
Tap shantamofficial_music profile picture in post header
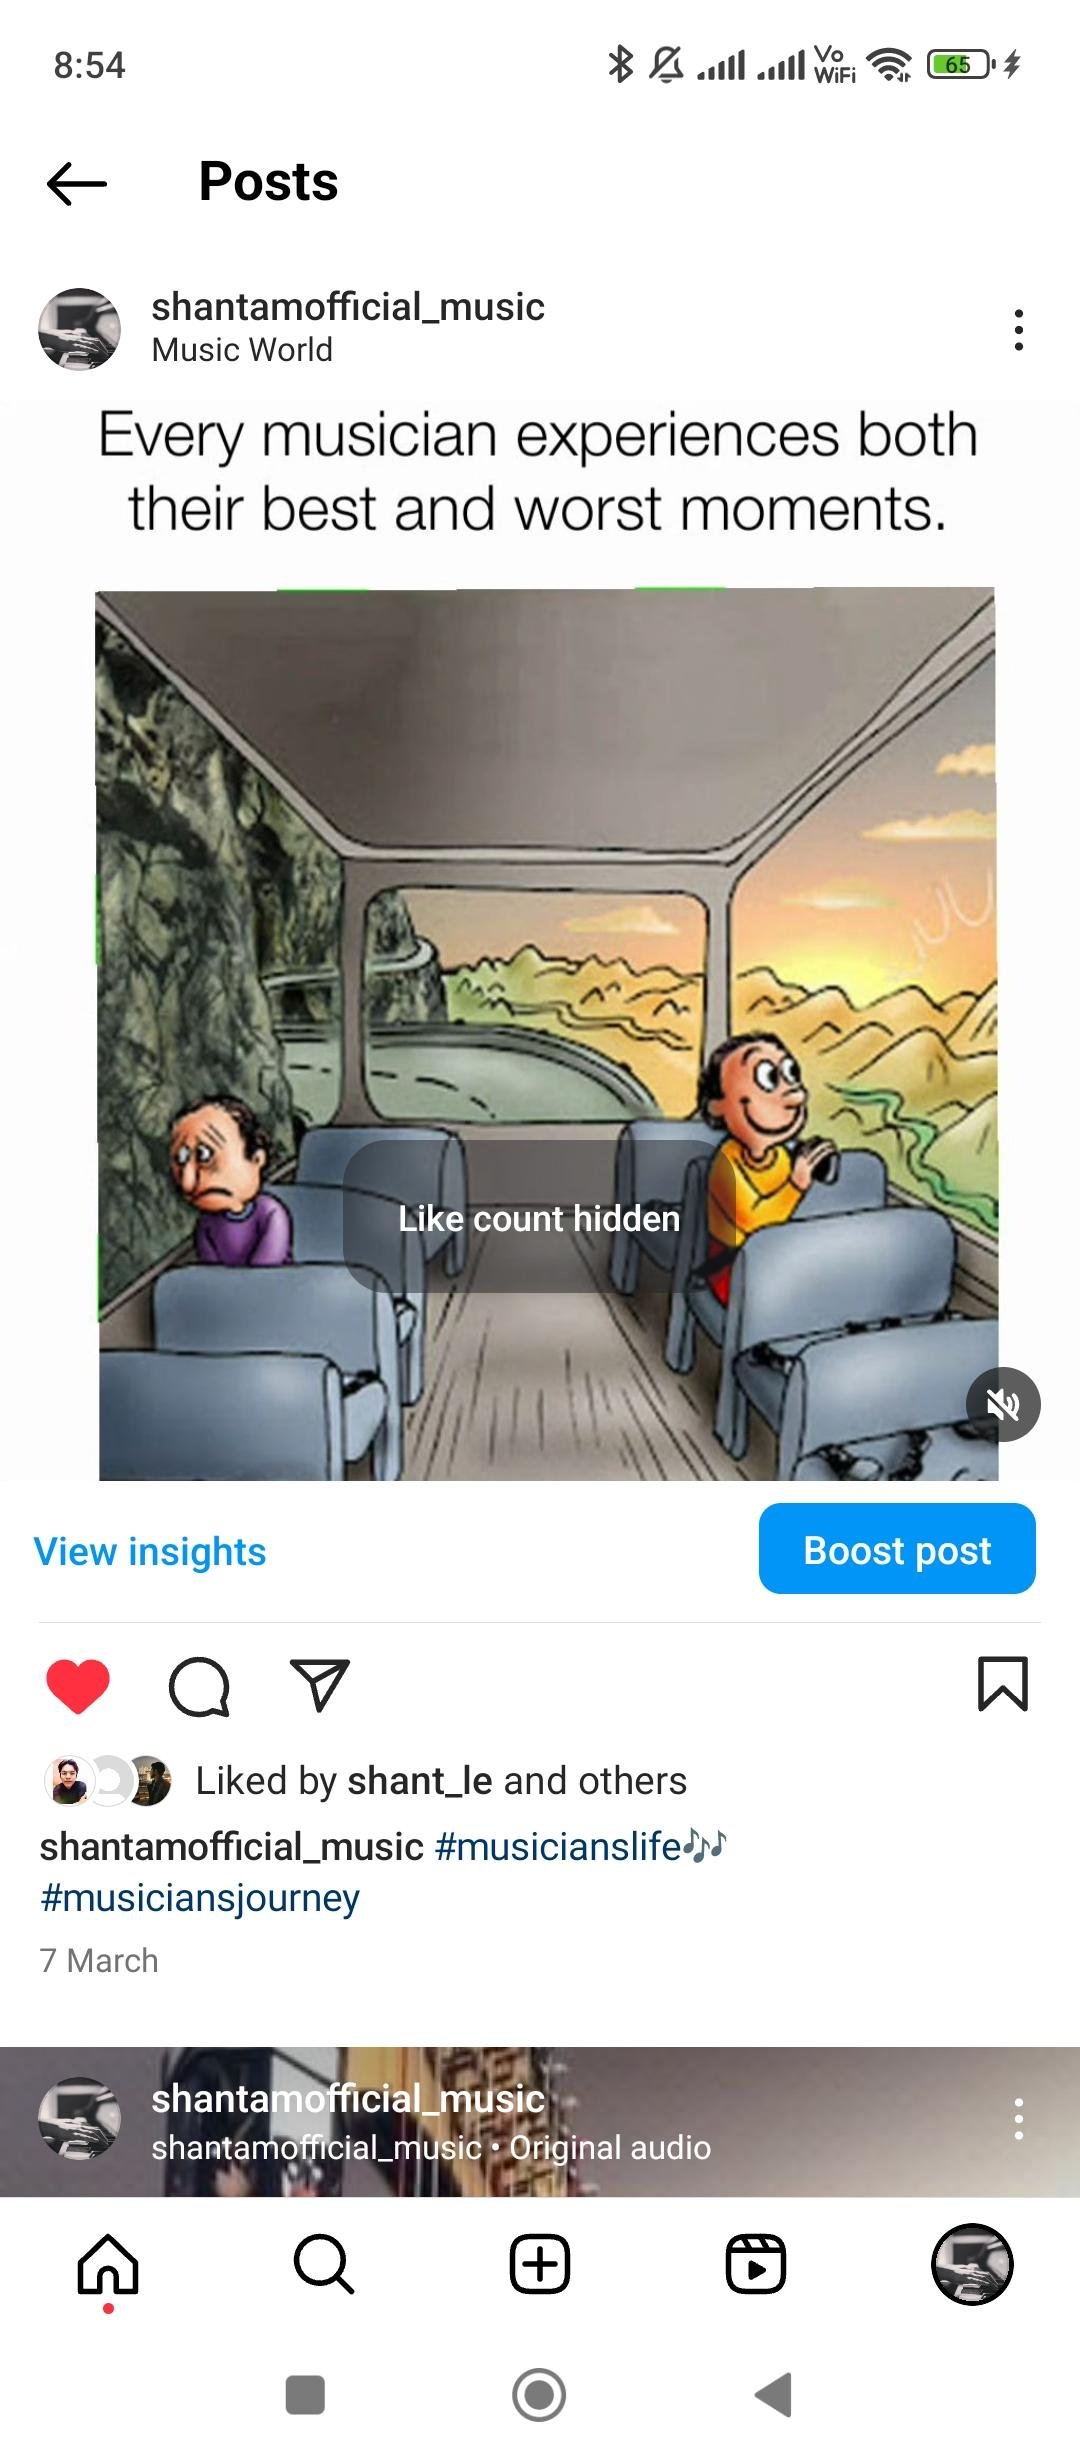tap(79, 329)
